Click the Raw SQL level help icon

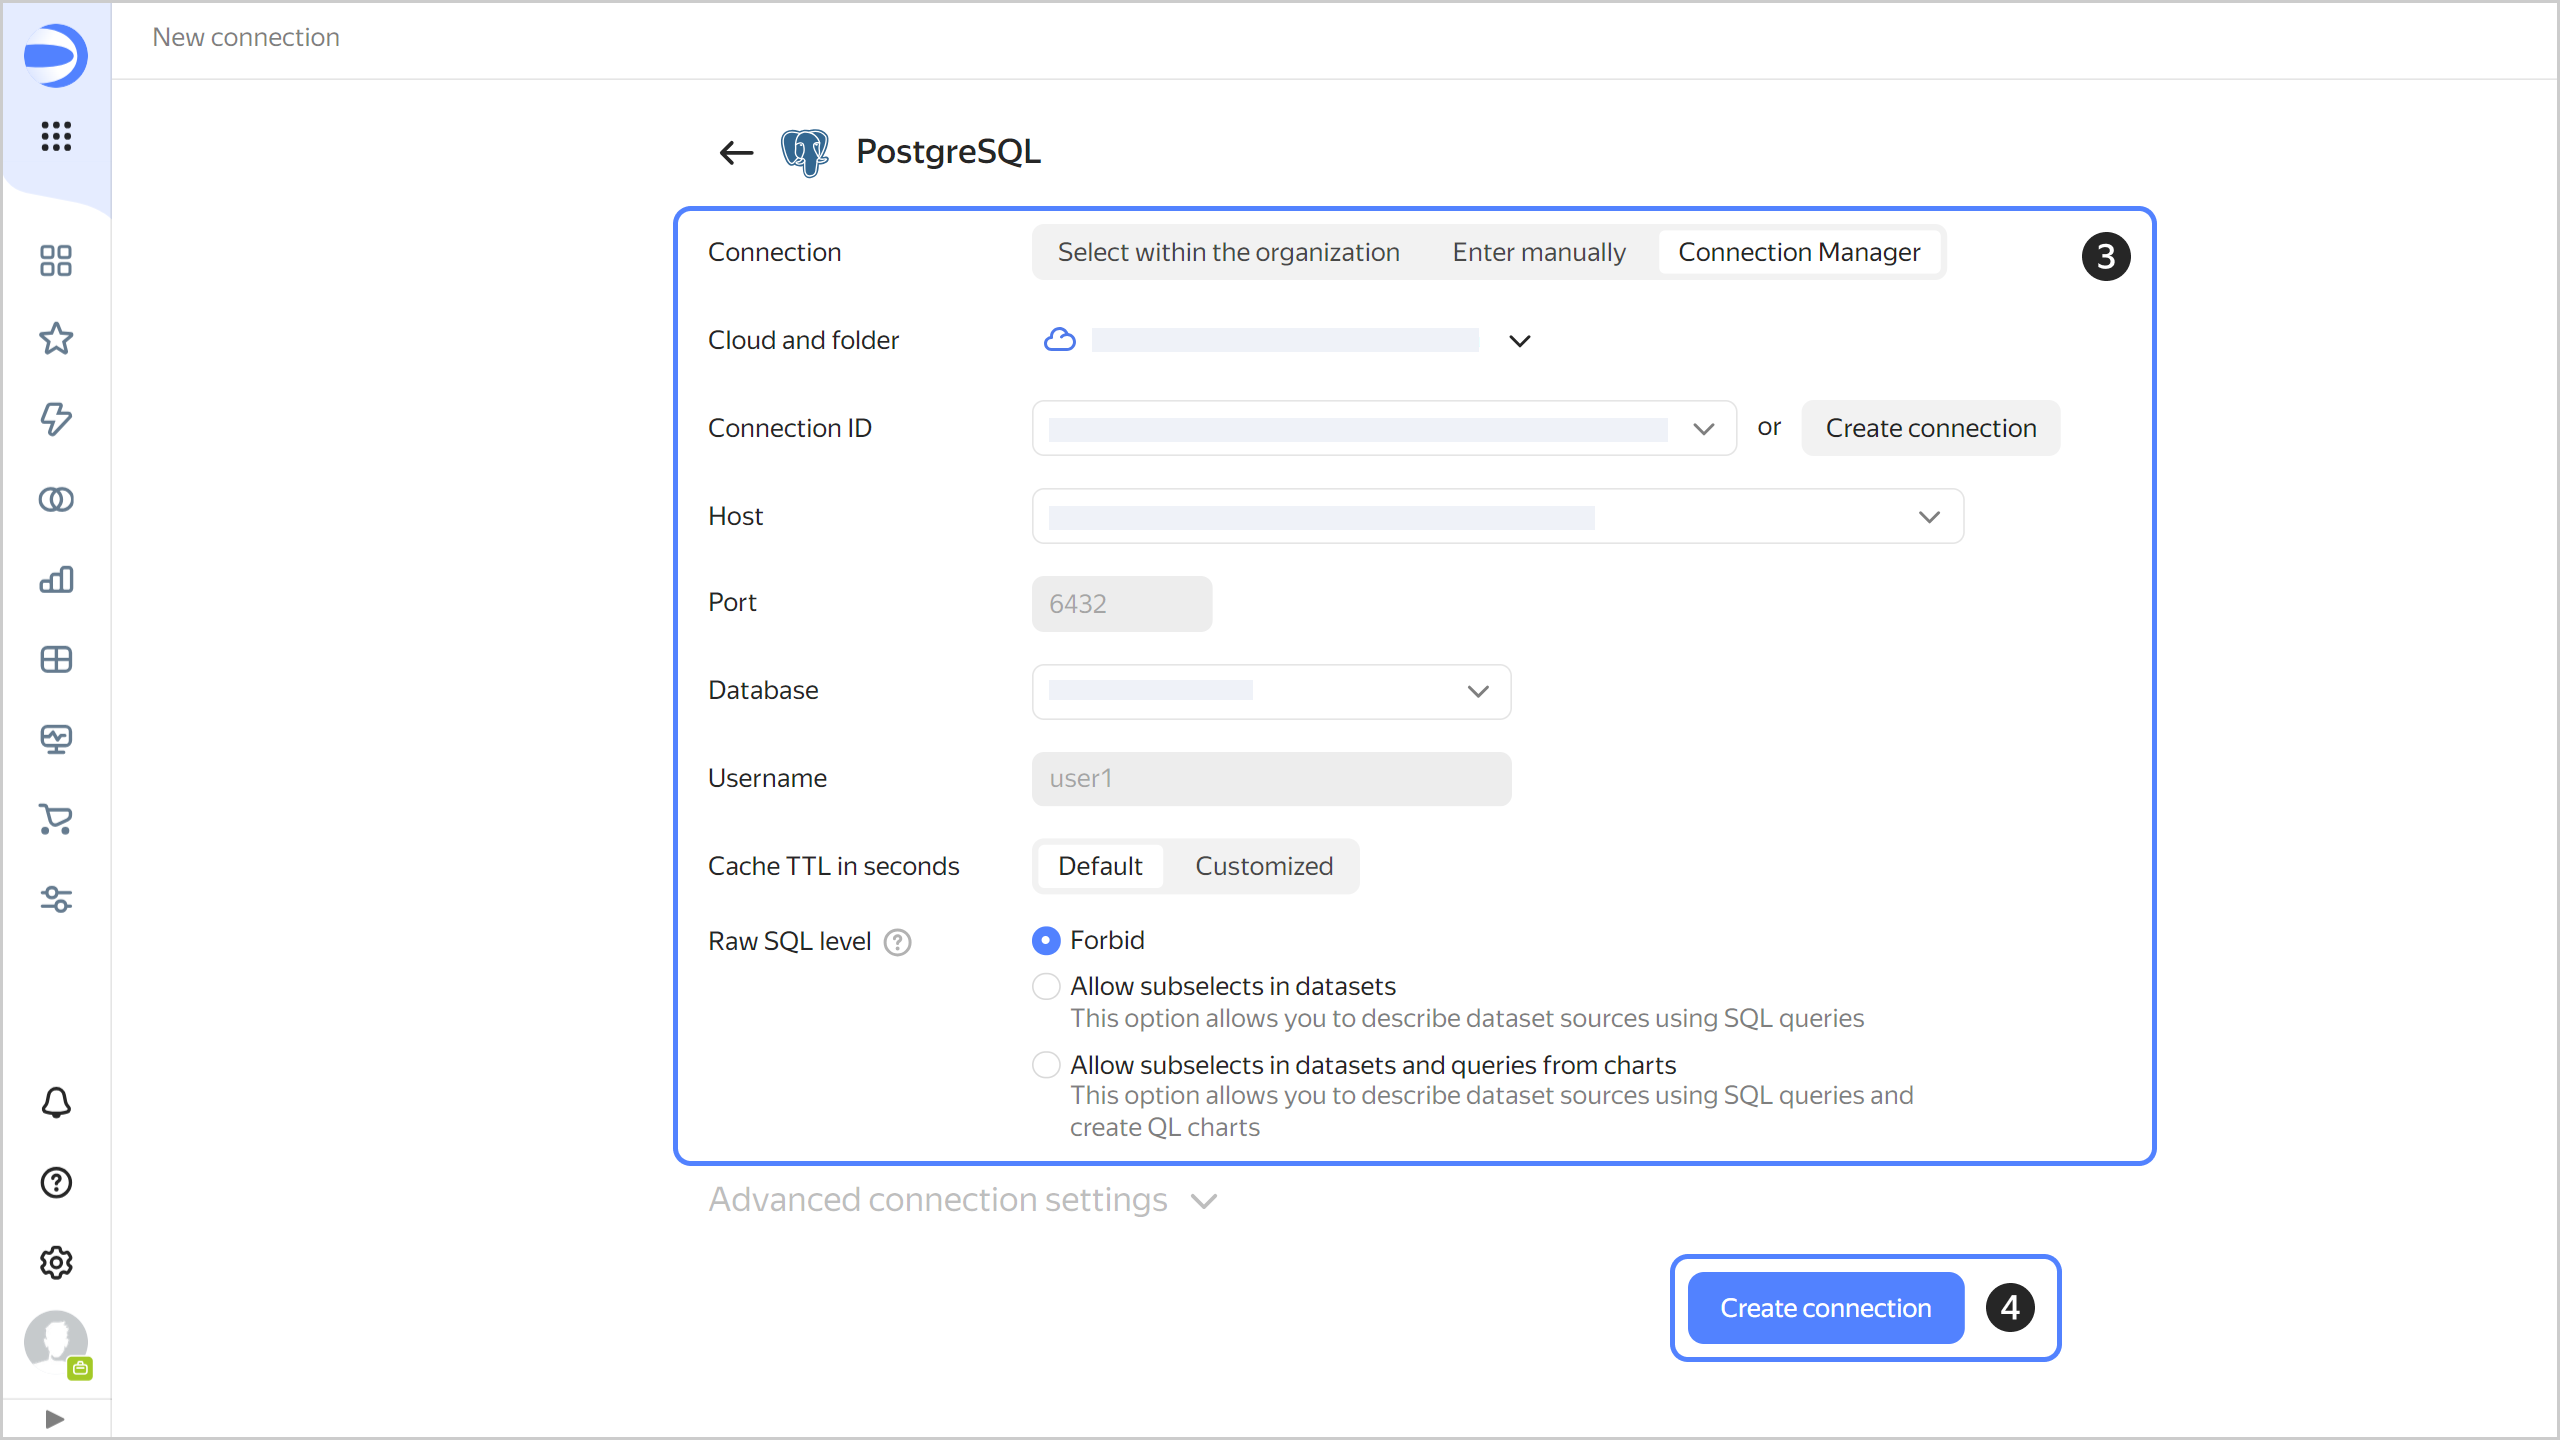click(897, 942)
